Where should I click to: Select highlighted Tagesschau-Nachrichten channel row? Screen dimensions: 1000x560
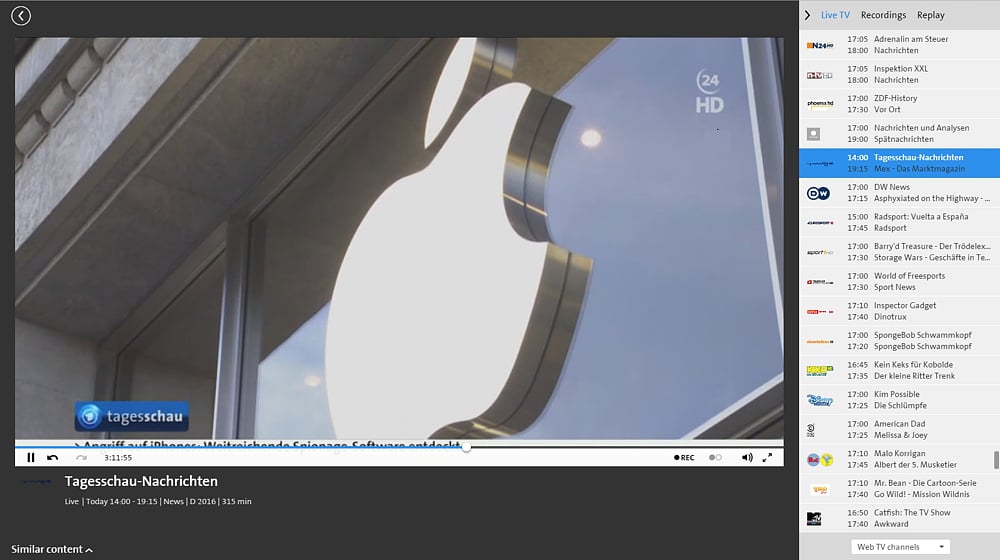click(x=899, y=163)
